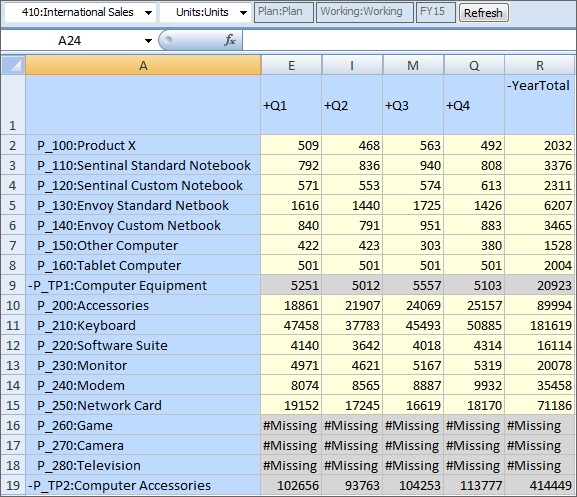Select the P_100:Product X cell
The width and height of the screenshot is (577, 497).
[143, 145]
